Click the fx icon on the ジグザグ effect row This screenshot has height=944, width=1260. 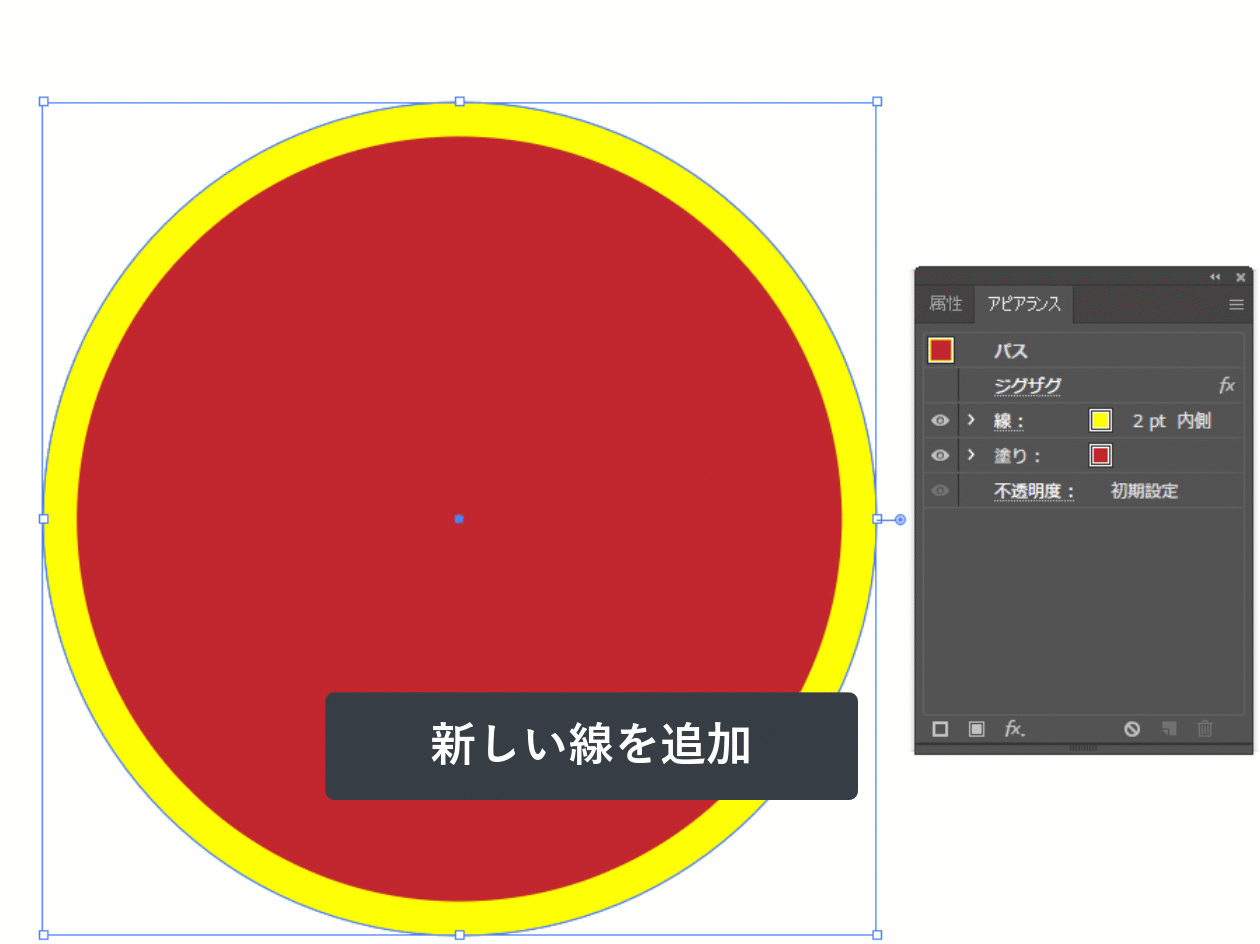1228,385
